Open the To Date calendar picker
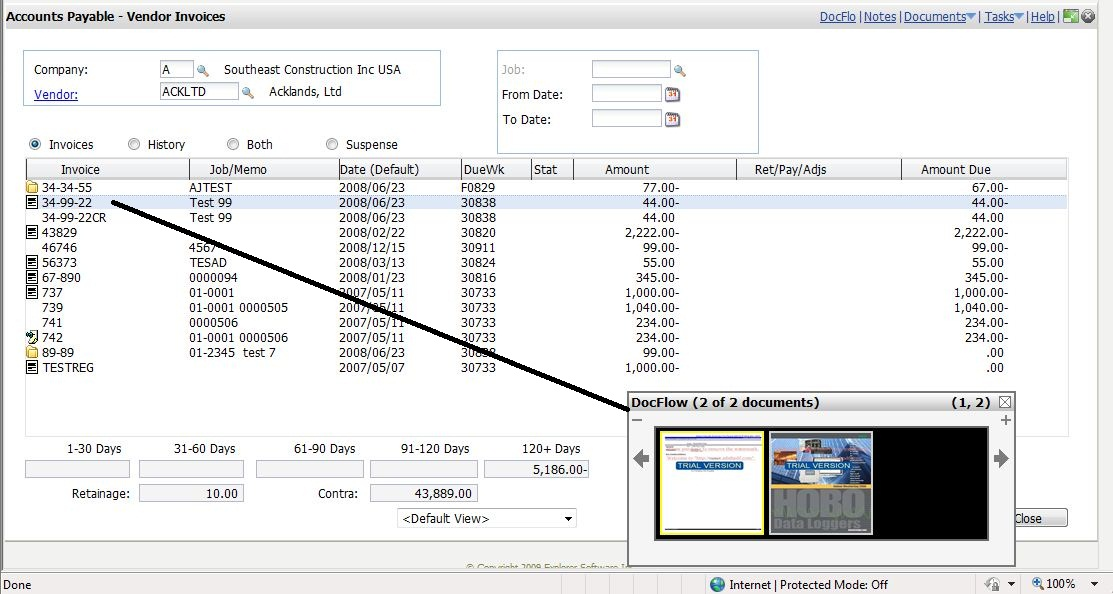The height and width of the screenshot is (594, 1113). coord(672,119)
